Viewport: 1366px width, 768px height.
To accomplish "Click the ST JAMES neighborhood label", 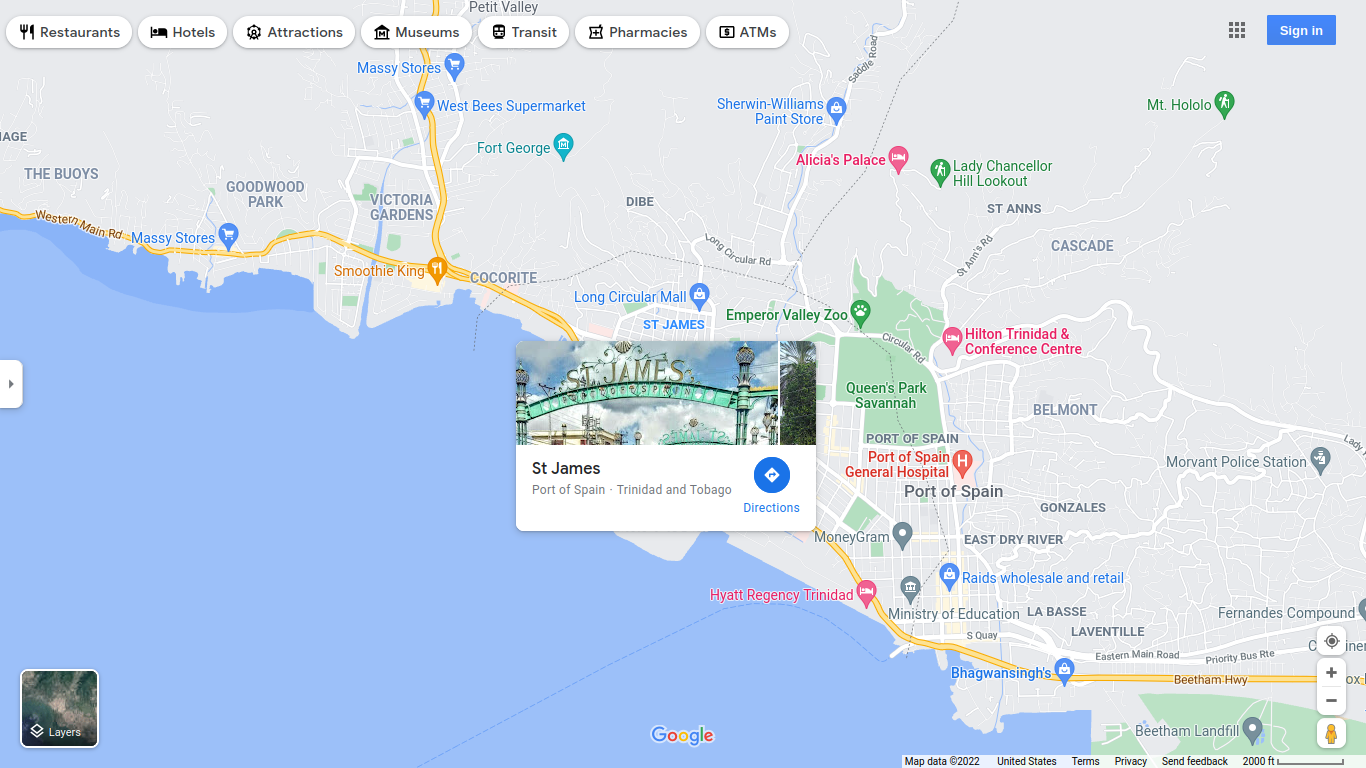I will click(x=674, y=325).
